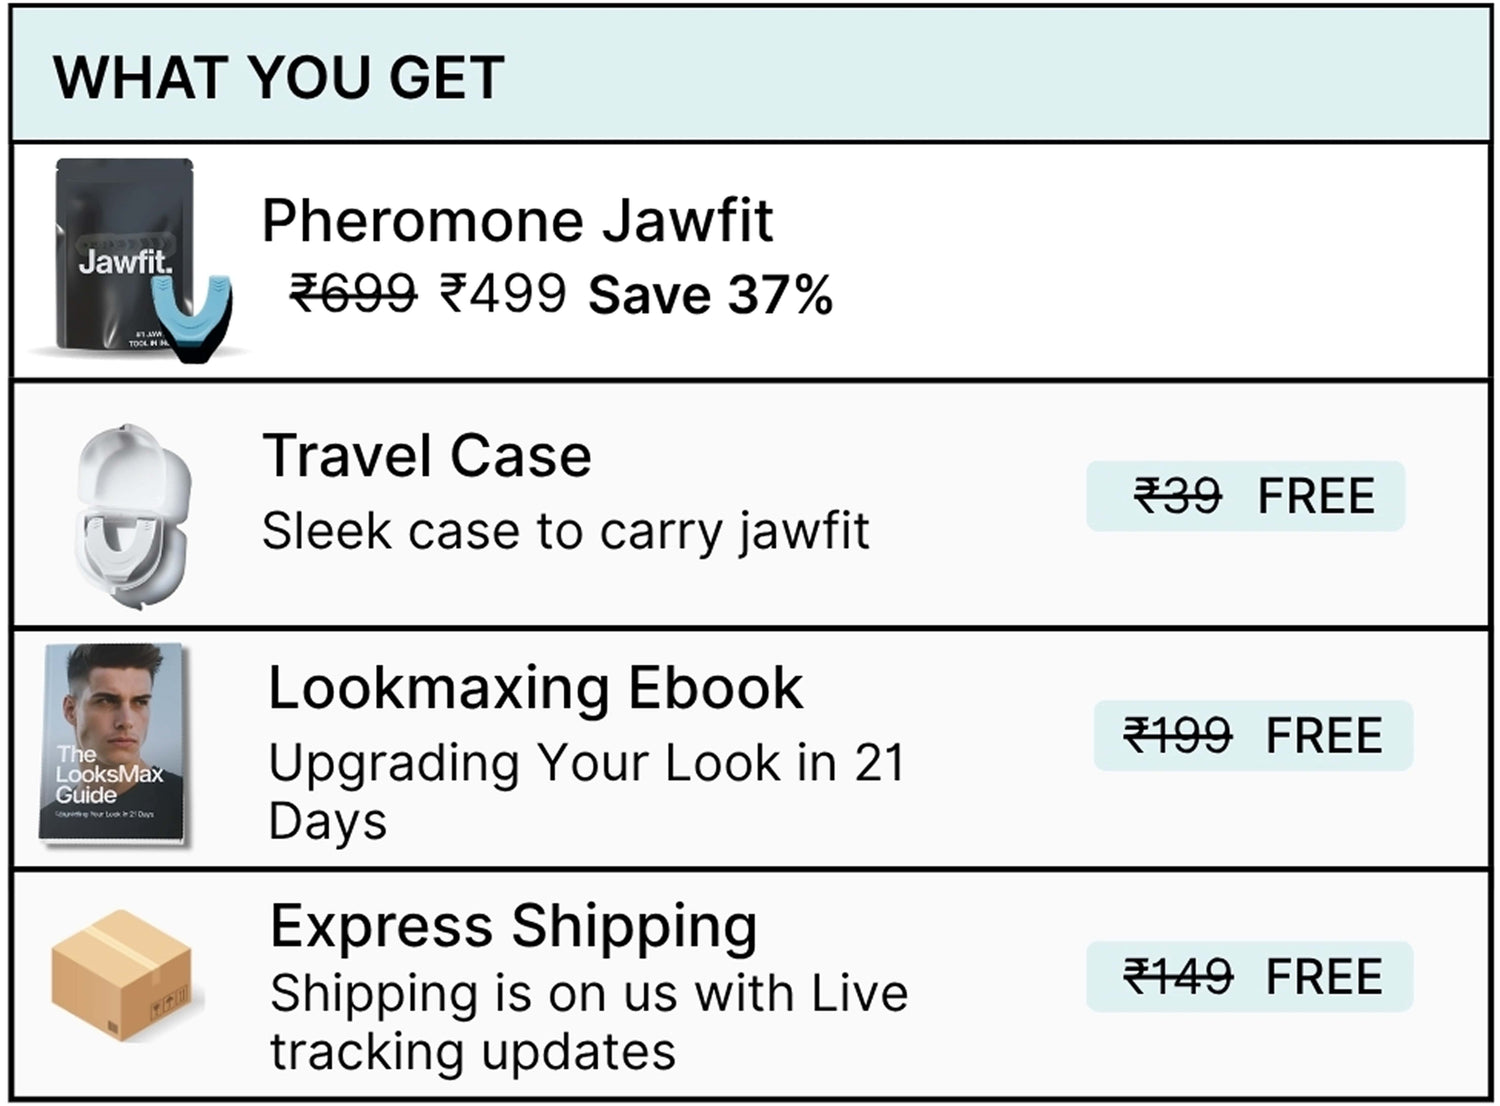Select the Pheromone Jawfit title
Screen dimensions: 1500x1106
tap(517, 220)
